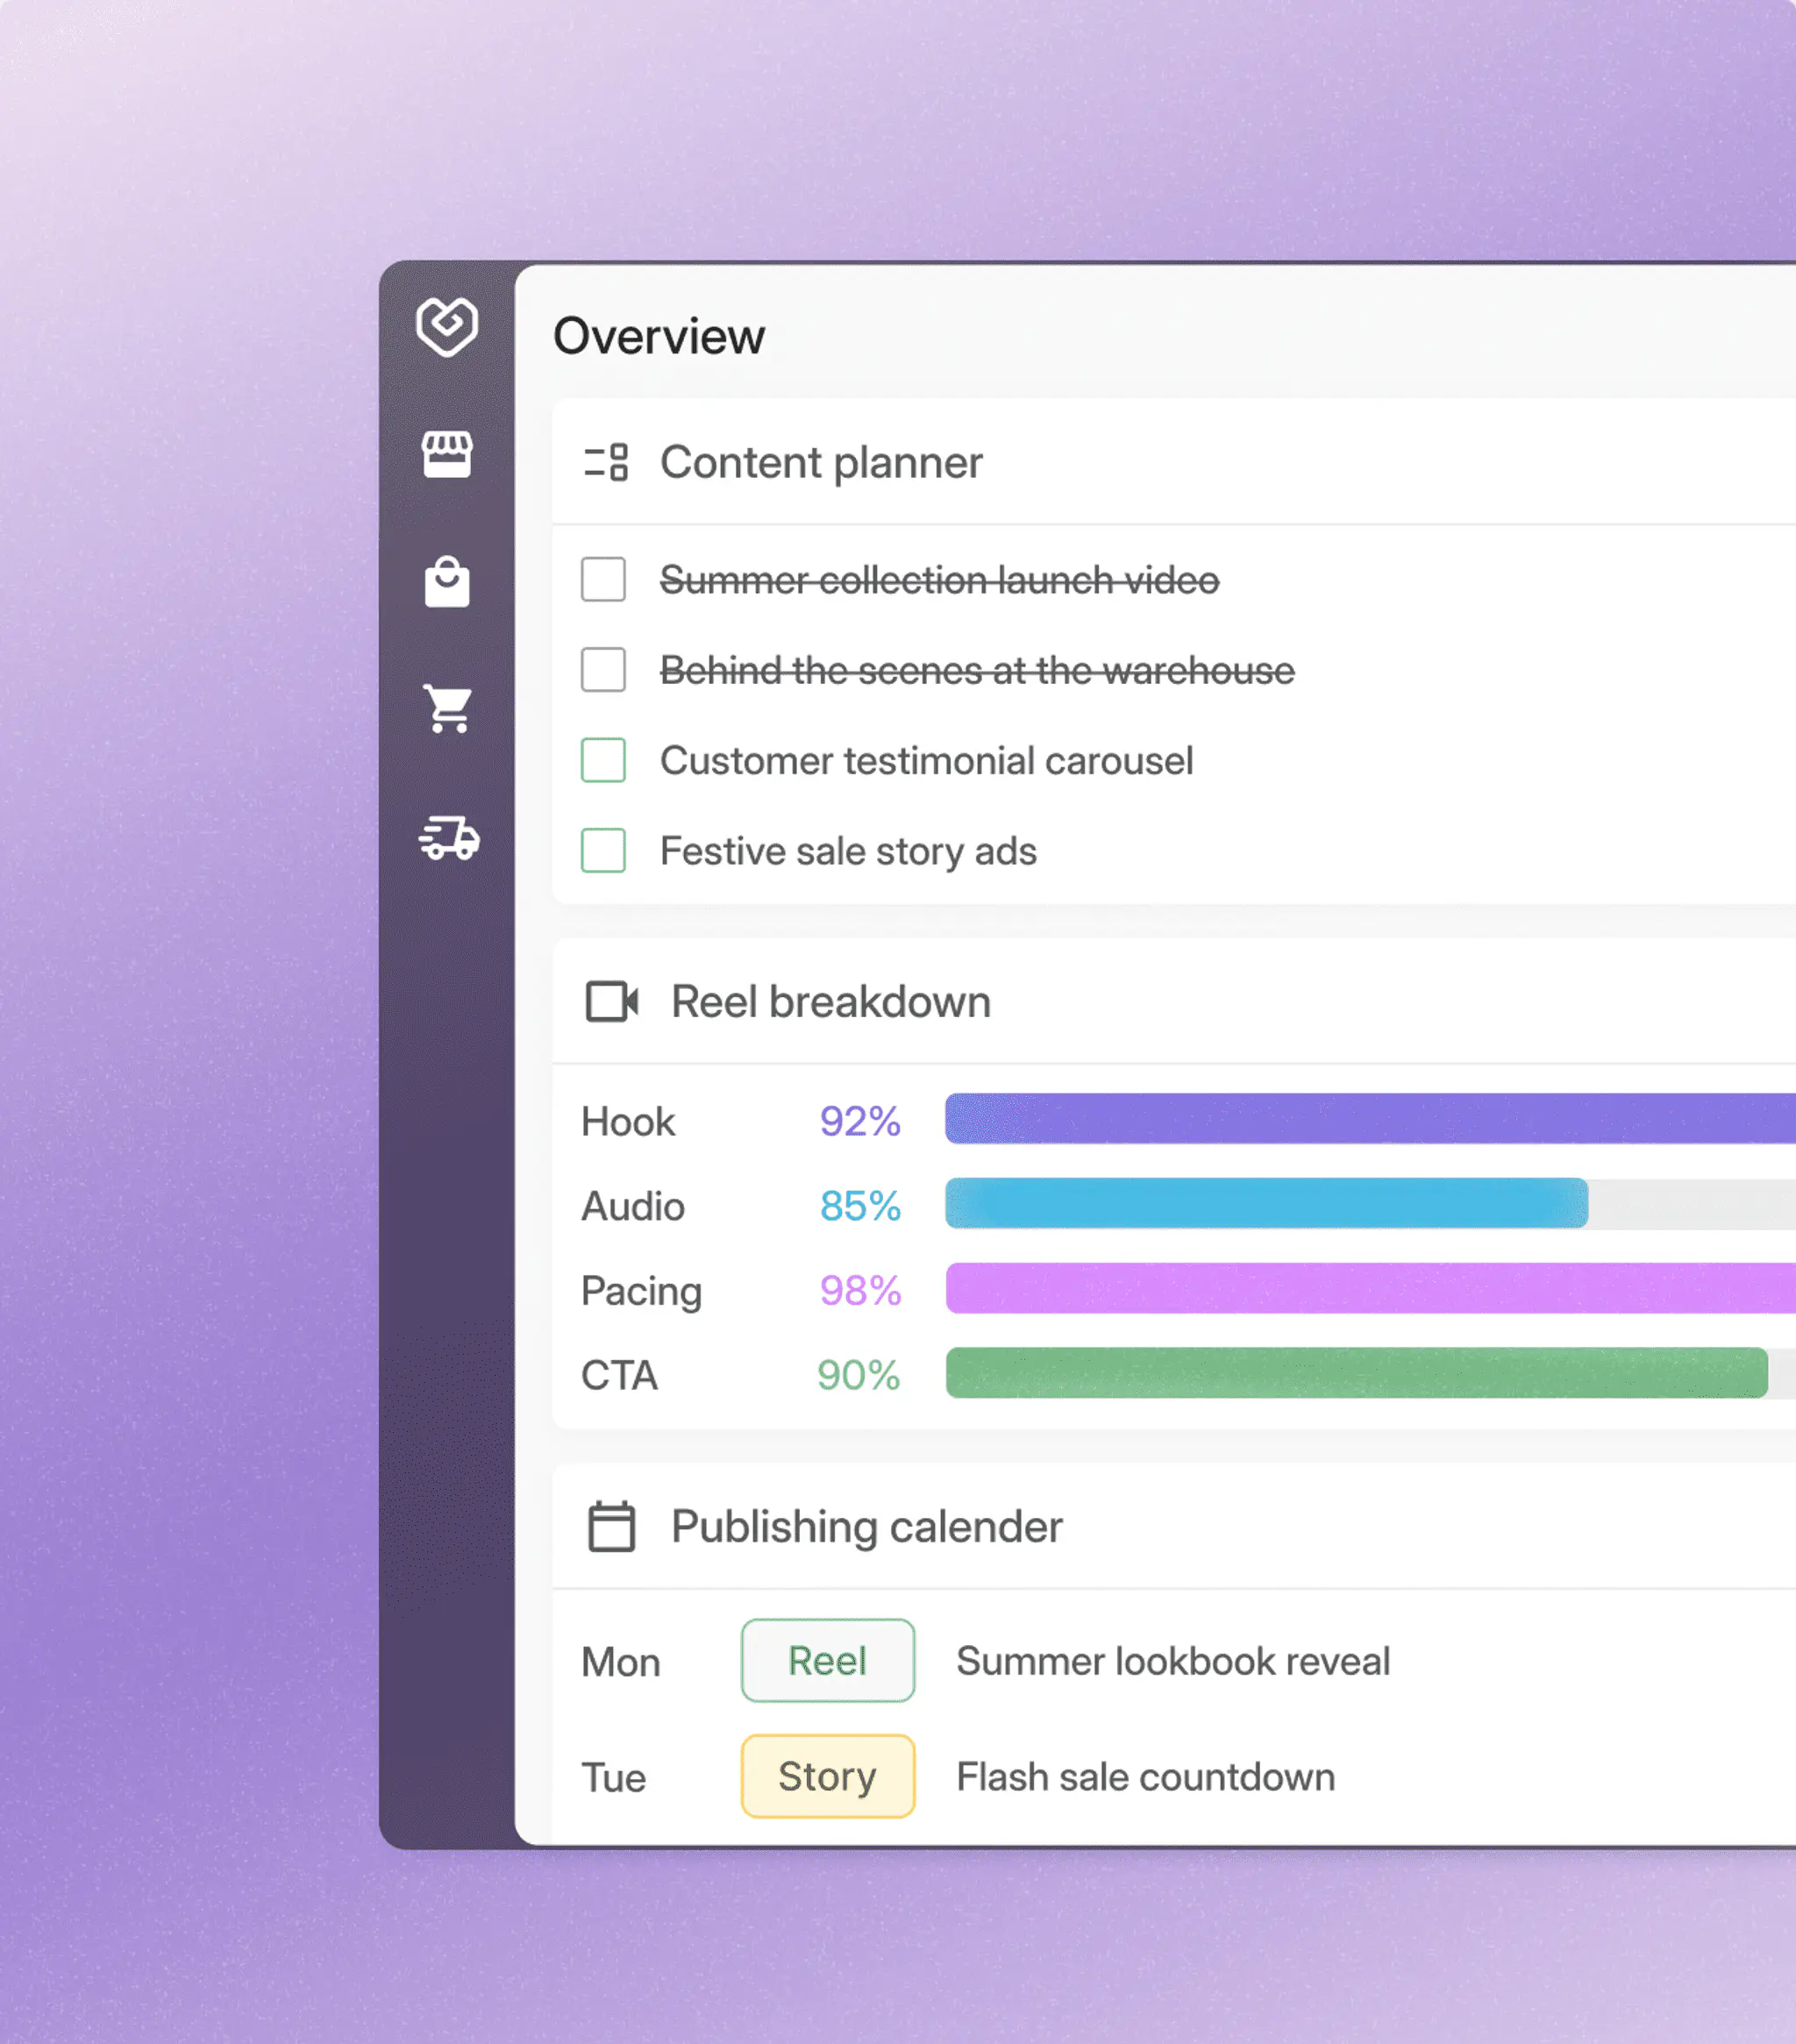The height and width of the screenshot is (2044, 1796).
Task: Check Festive sale story ads checkbox
Action: click(x=603, y=851)
